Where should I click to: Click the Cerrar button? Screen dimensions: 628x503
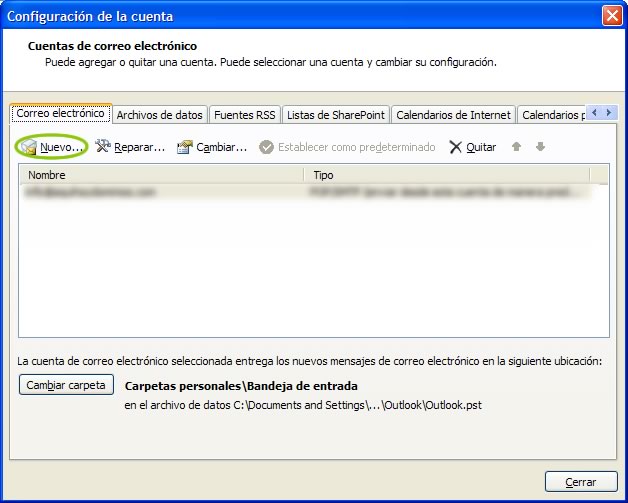click(x=581, y=482)
